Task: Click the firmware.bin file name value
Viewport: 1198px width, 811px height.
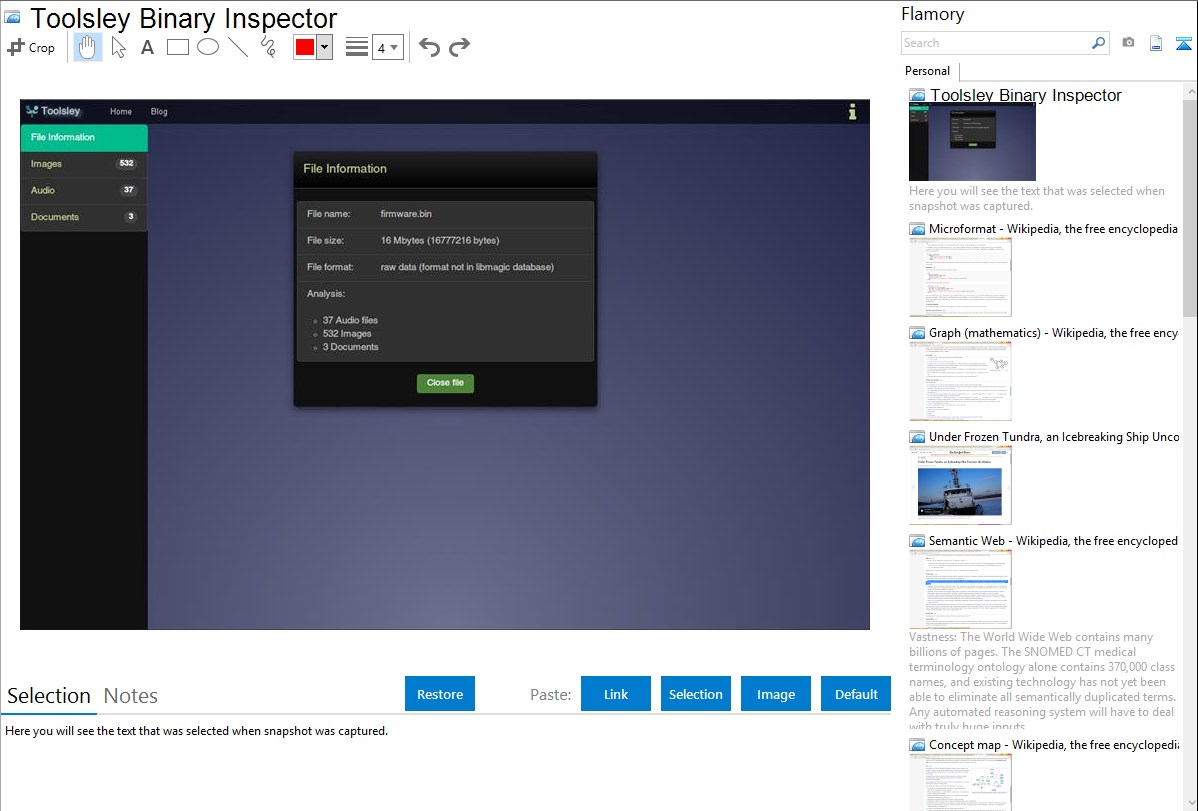Action: click(406, 214)
